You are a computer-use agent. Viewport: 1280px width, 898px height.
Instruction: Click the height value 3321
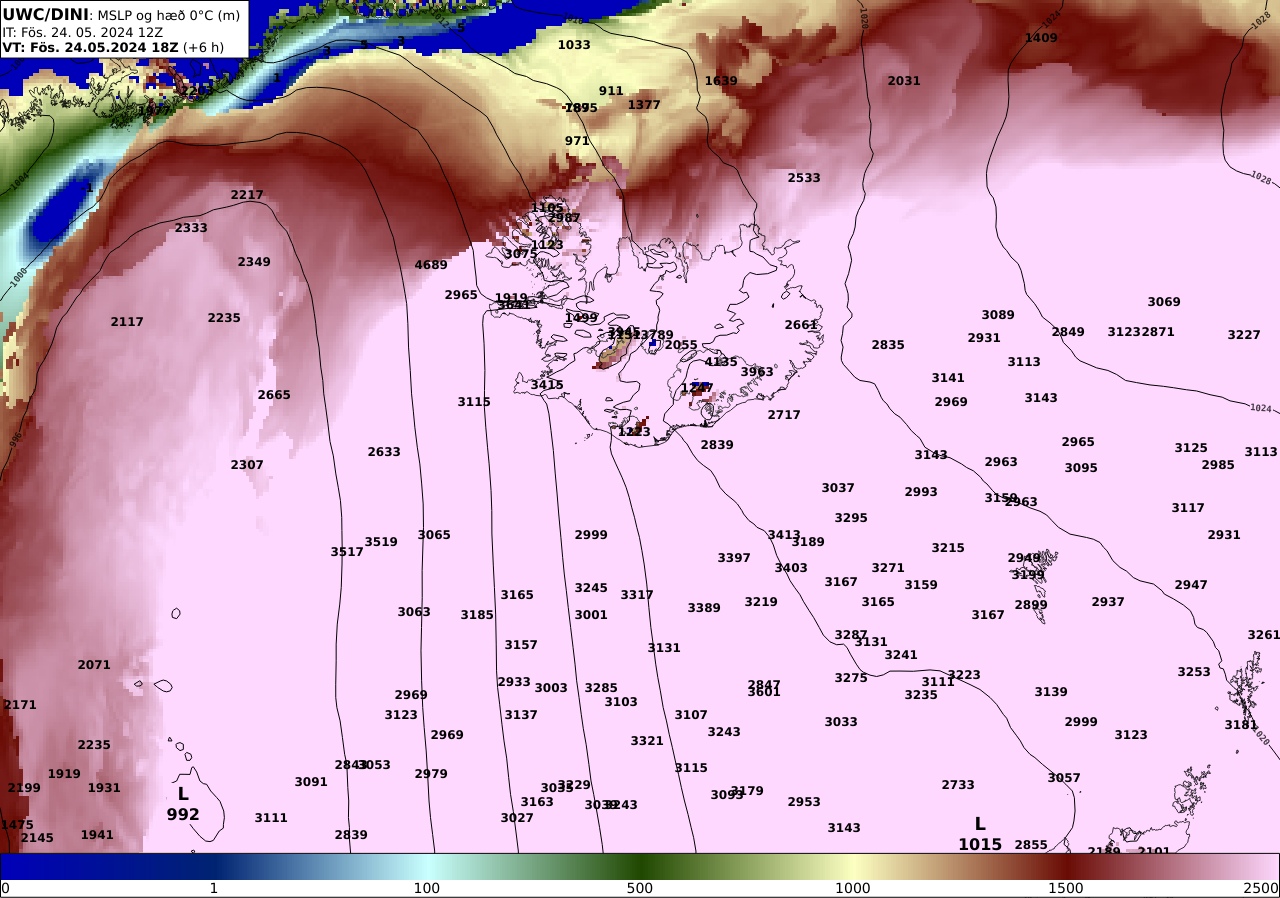(647, 741)
